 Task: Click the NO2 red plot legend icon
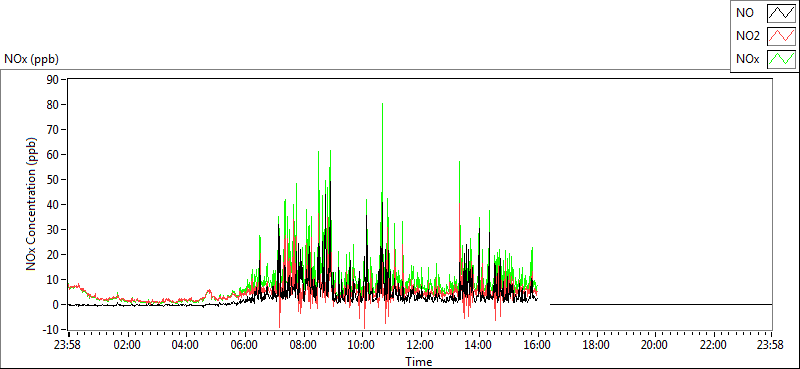pyautogui.click(x=781, y=36)
